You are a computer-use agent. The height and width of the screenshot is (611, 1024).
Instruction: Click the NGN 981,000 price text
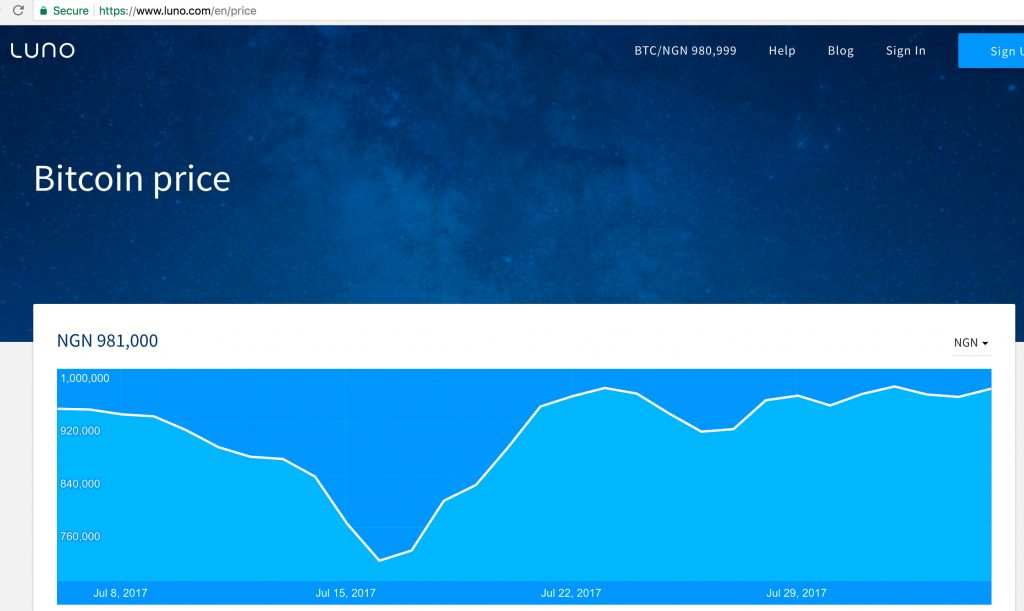pyautogui.click(x=107, y=340)
